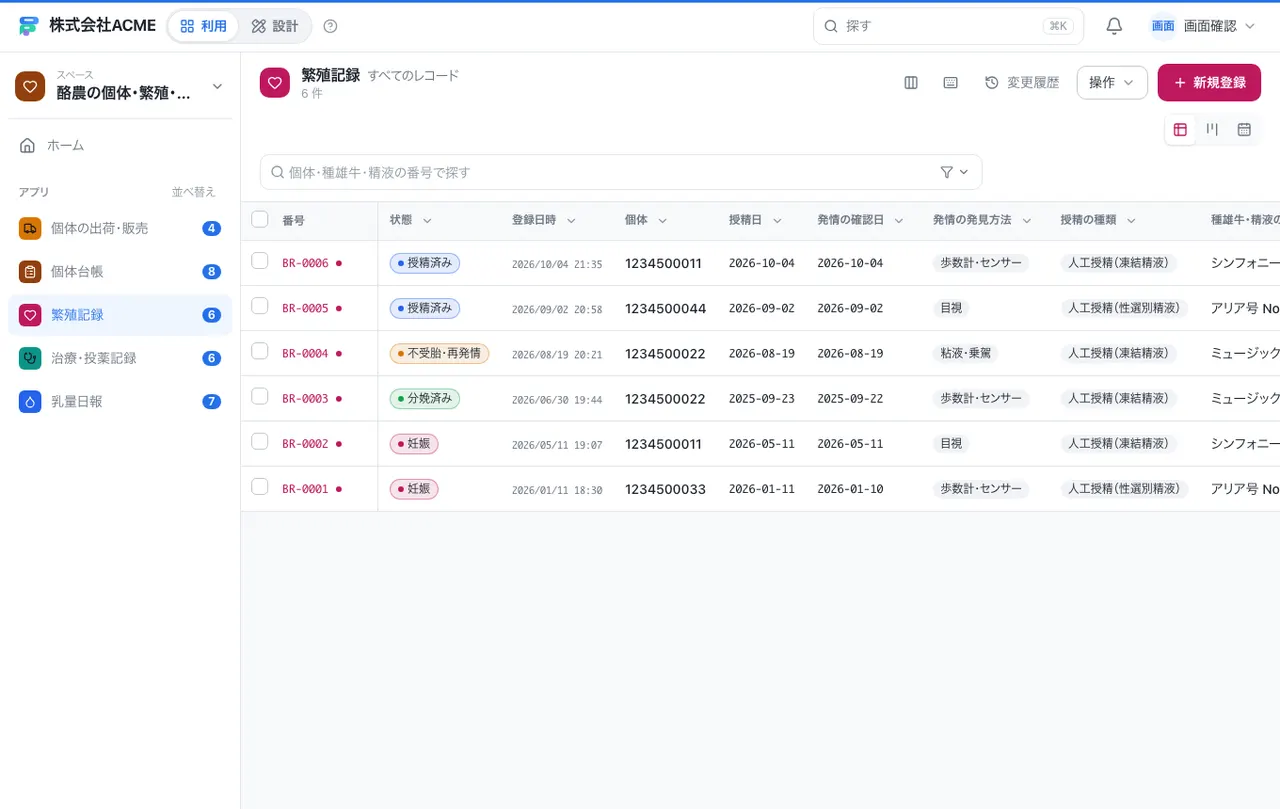Viewport: 1280px width, 809px height.
Task: Click the global 探す search field
Action: pyautogui.click(x=948, y=26)
